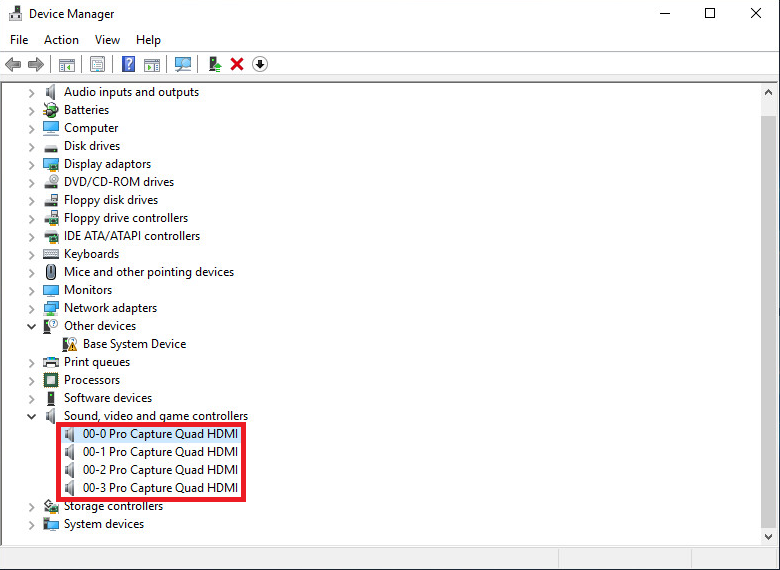Click the Disable device down-arrow icon

(x=260, y=64)
